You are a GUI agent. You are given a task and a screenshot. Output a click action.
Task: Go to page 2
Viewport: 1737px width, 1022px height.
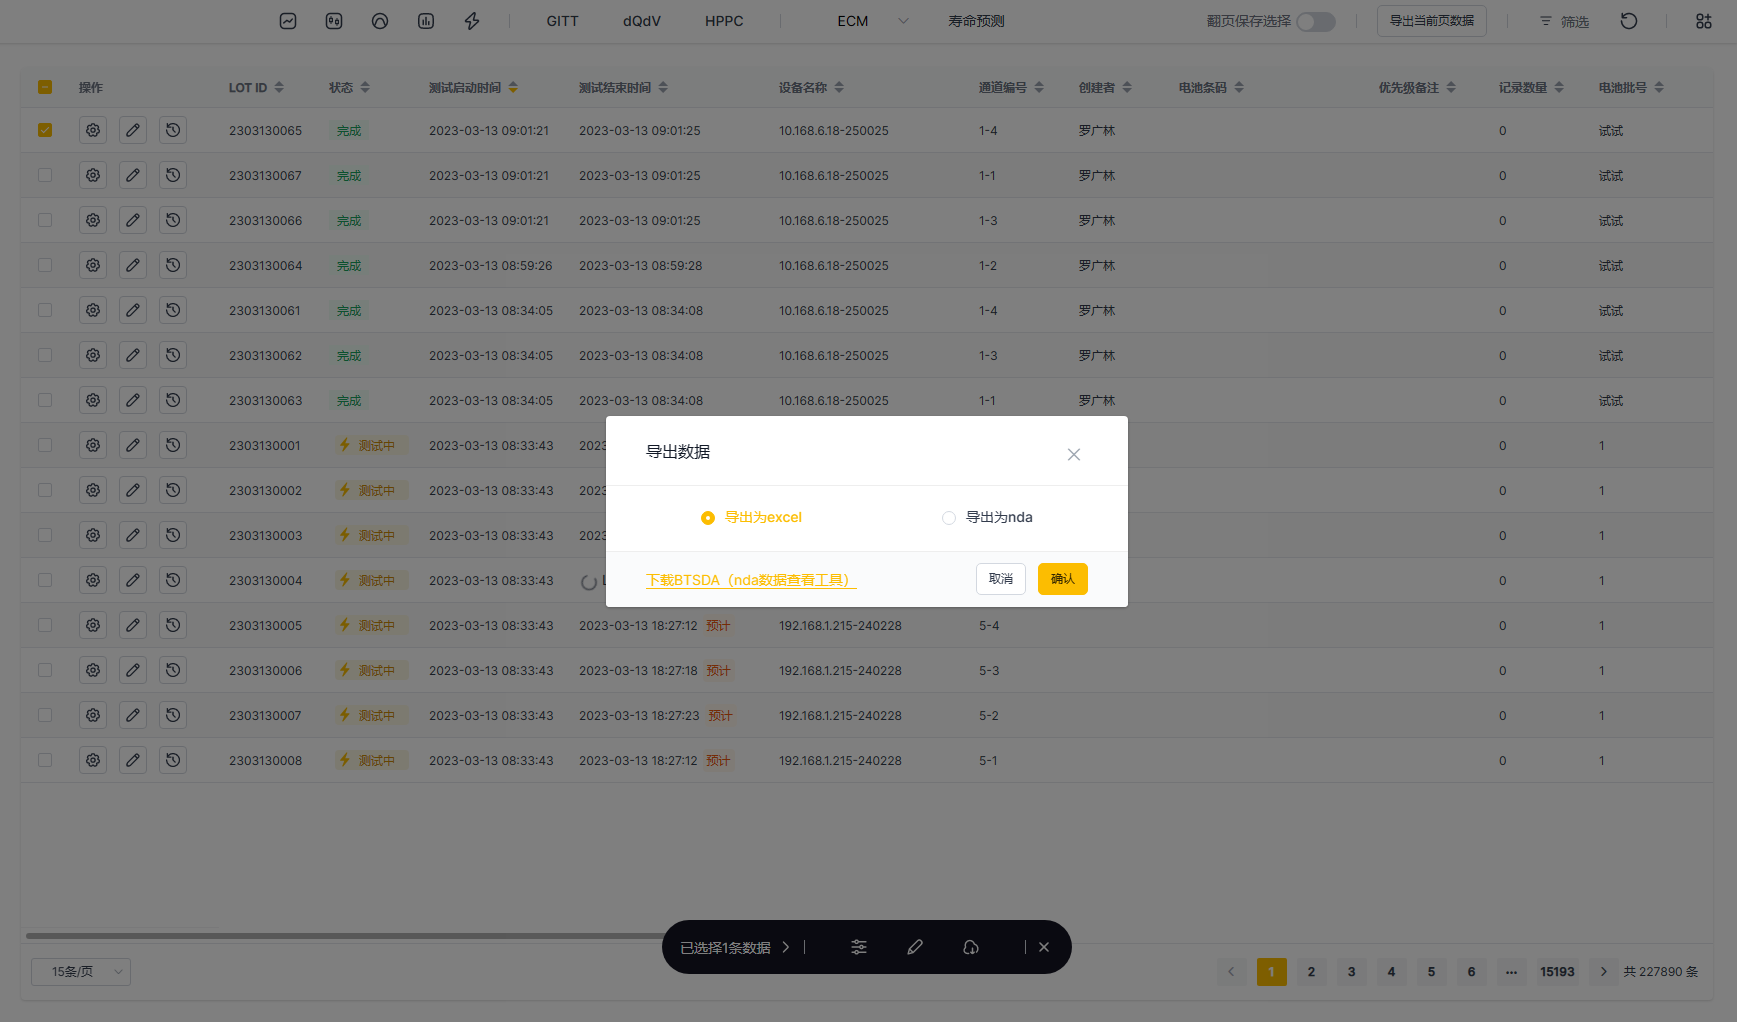pyautogui.click(x=1311, y=972)
